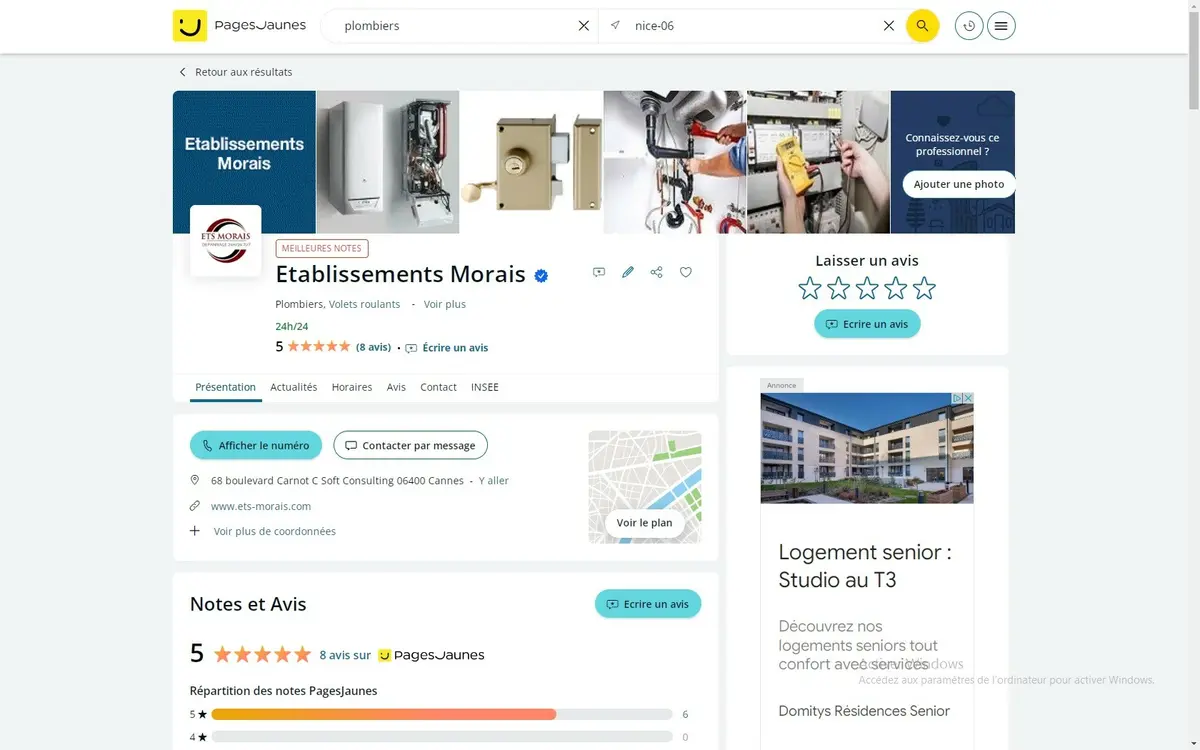1200x750 pixels.
Task: Click the PagesJaunes yellow smiley logo
Action: pyautogui.click(x=190, y=26)
